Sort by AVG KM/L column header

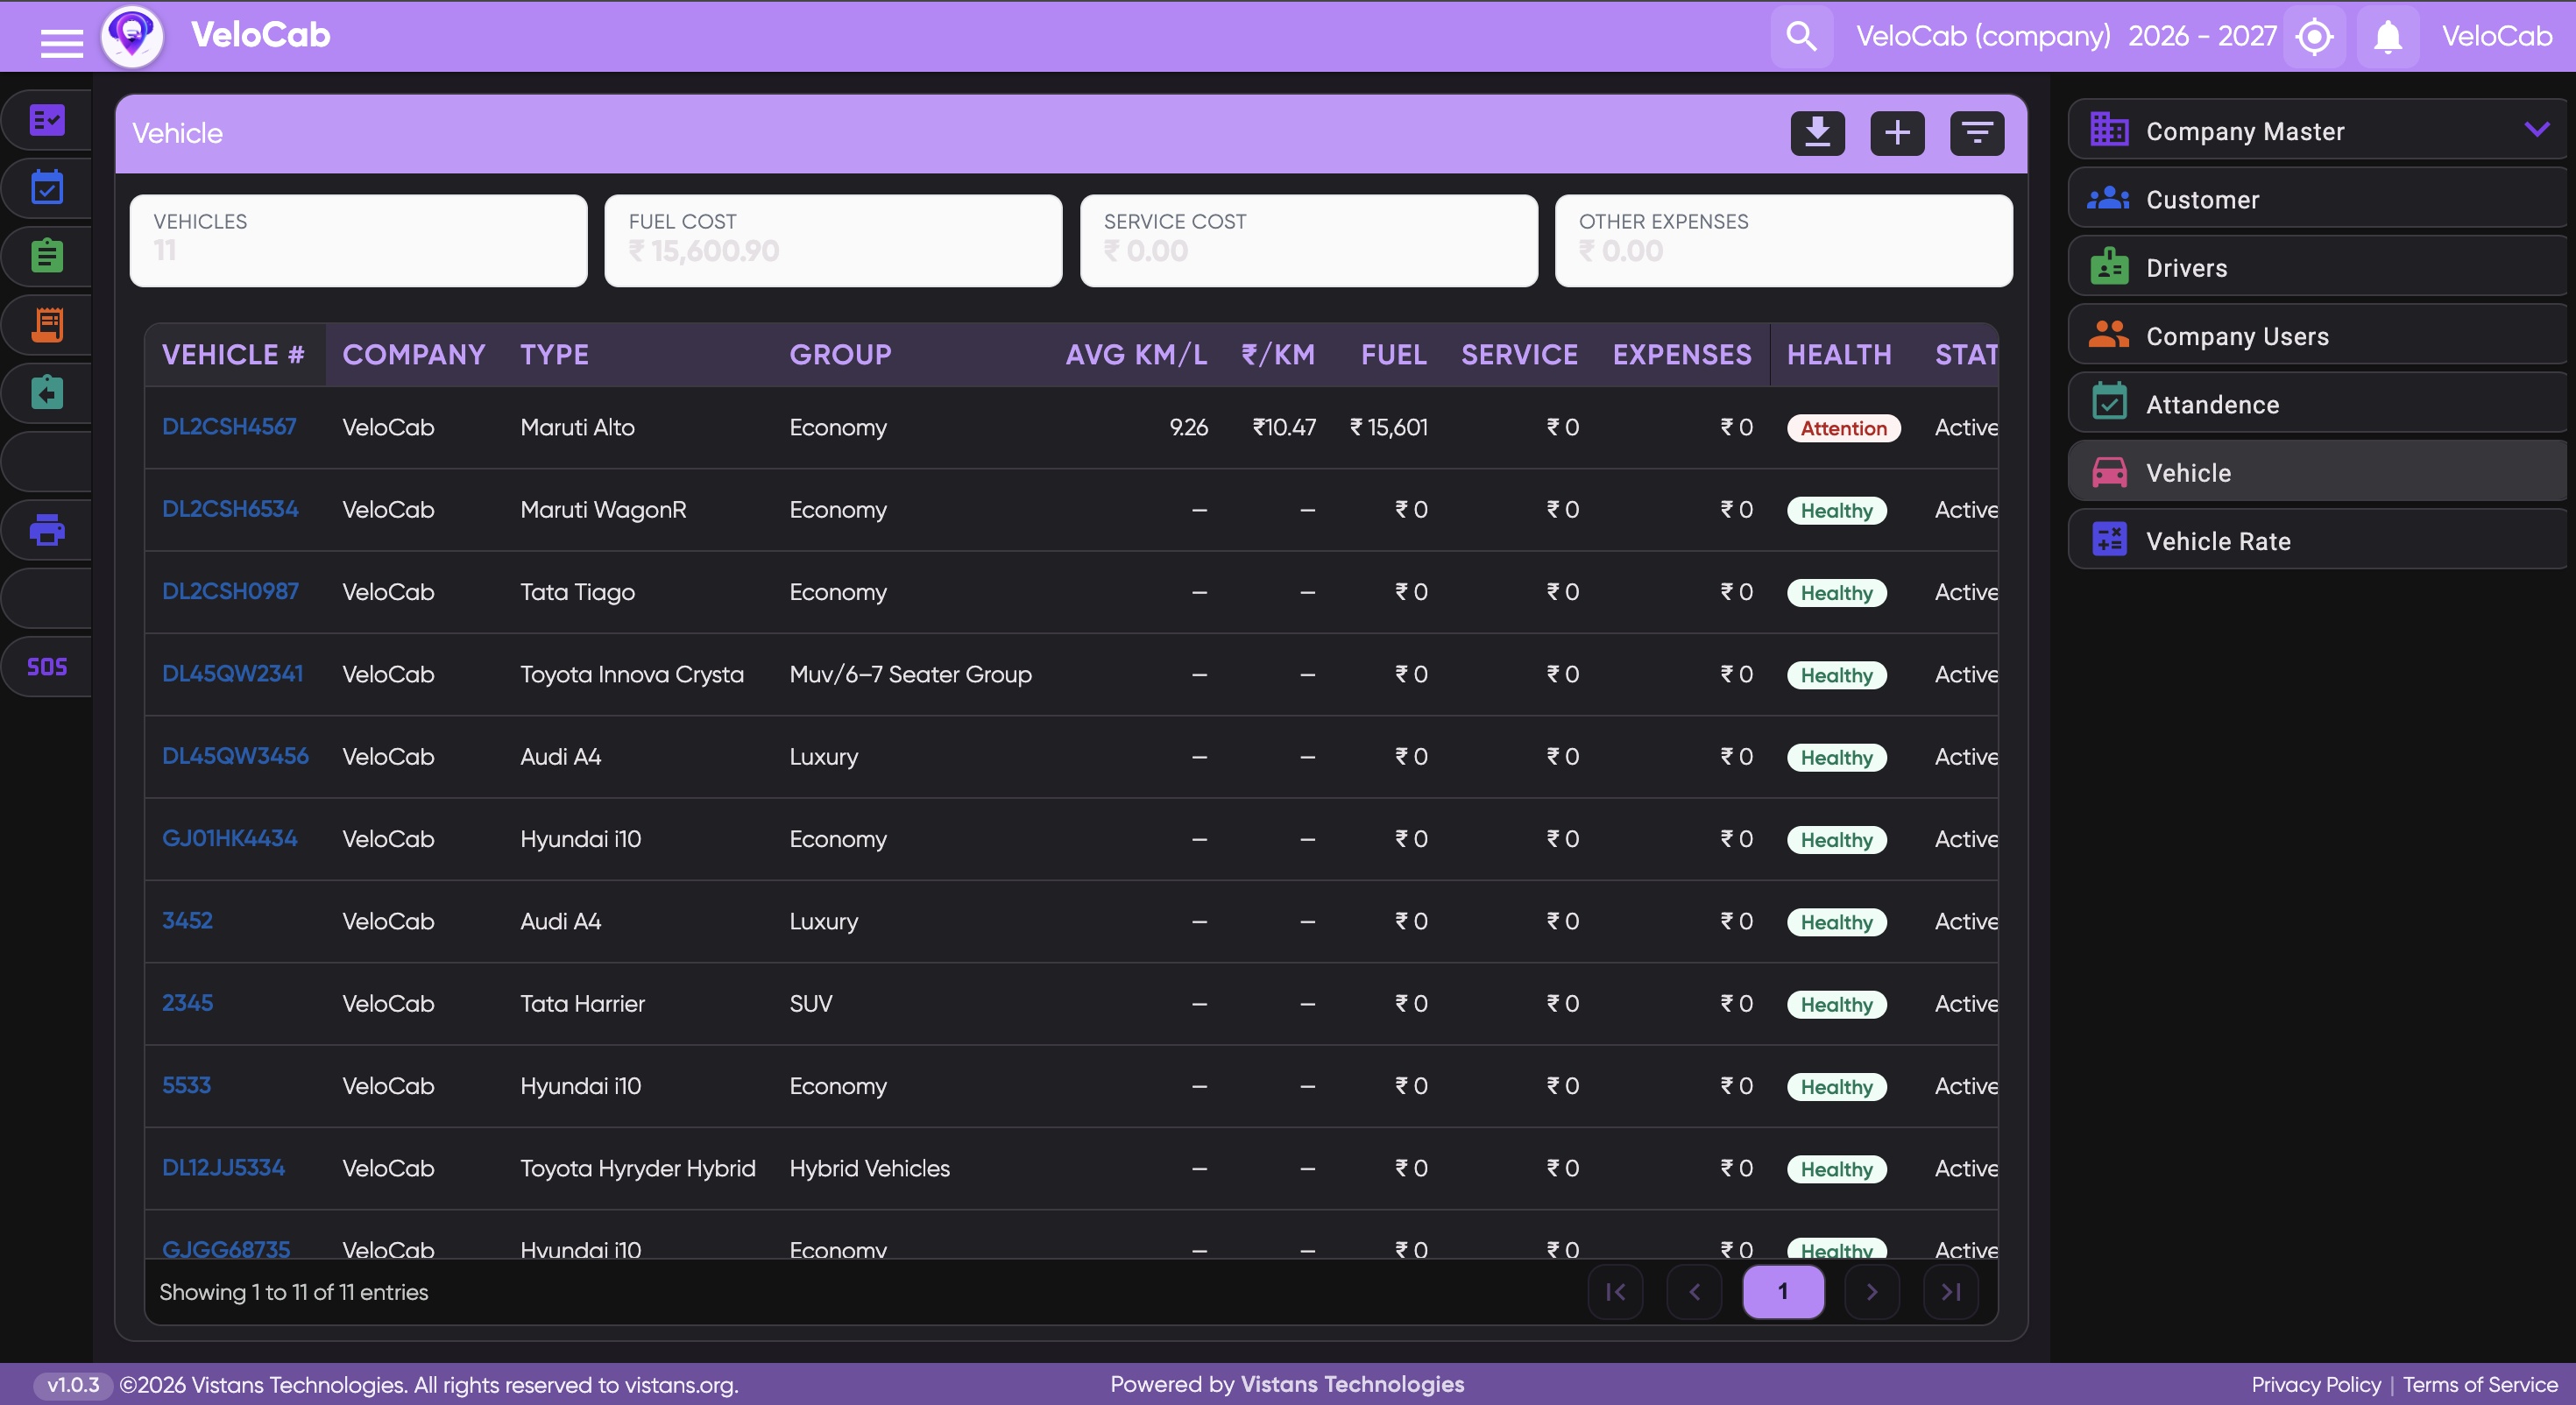(1136, 355)
